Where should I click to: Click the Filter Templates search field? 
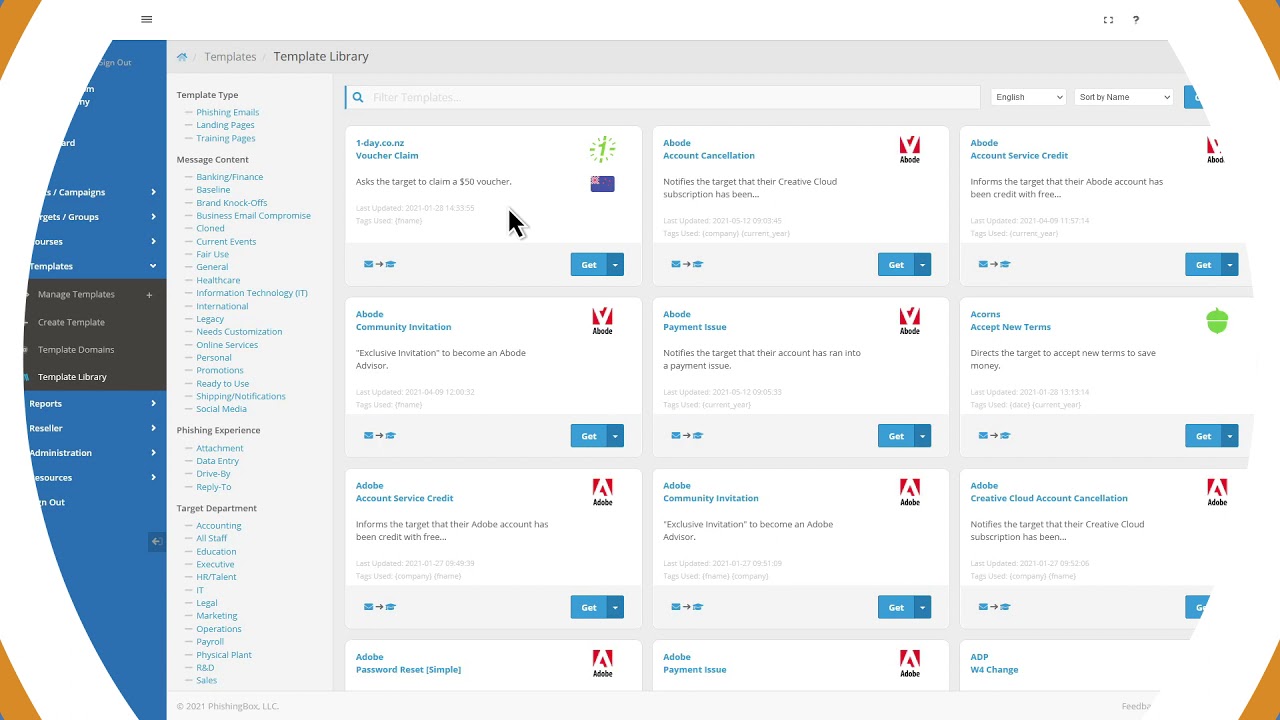click(662, 97)
